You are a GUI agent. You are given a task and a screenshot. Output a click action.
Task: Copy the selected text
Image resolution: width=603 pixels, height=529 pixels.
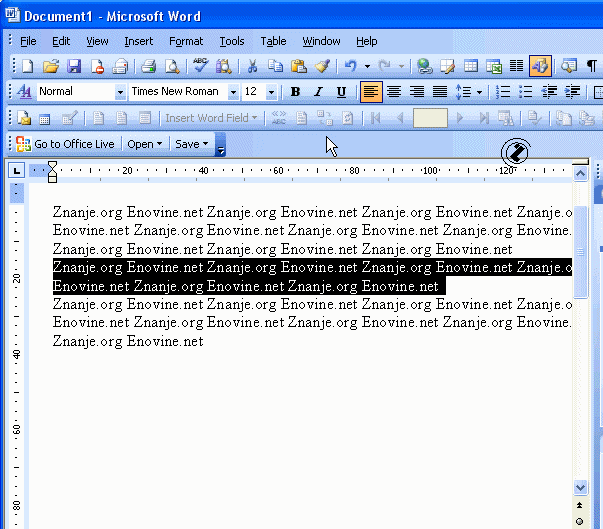275,67
